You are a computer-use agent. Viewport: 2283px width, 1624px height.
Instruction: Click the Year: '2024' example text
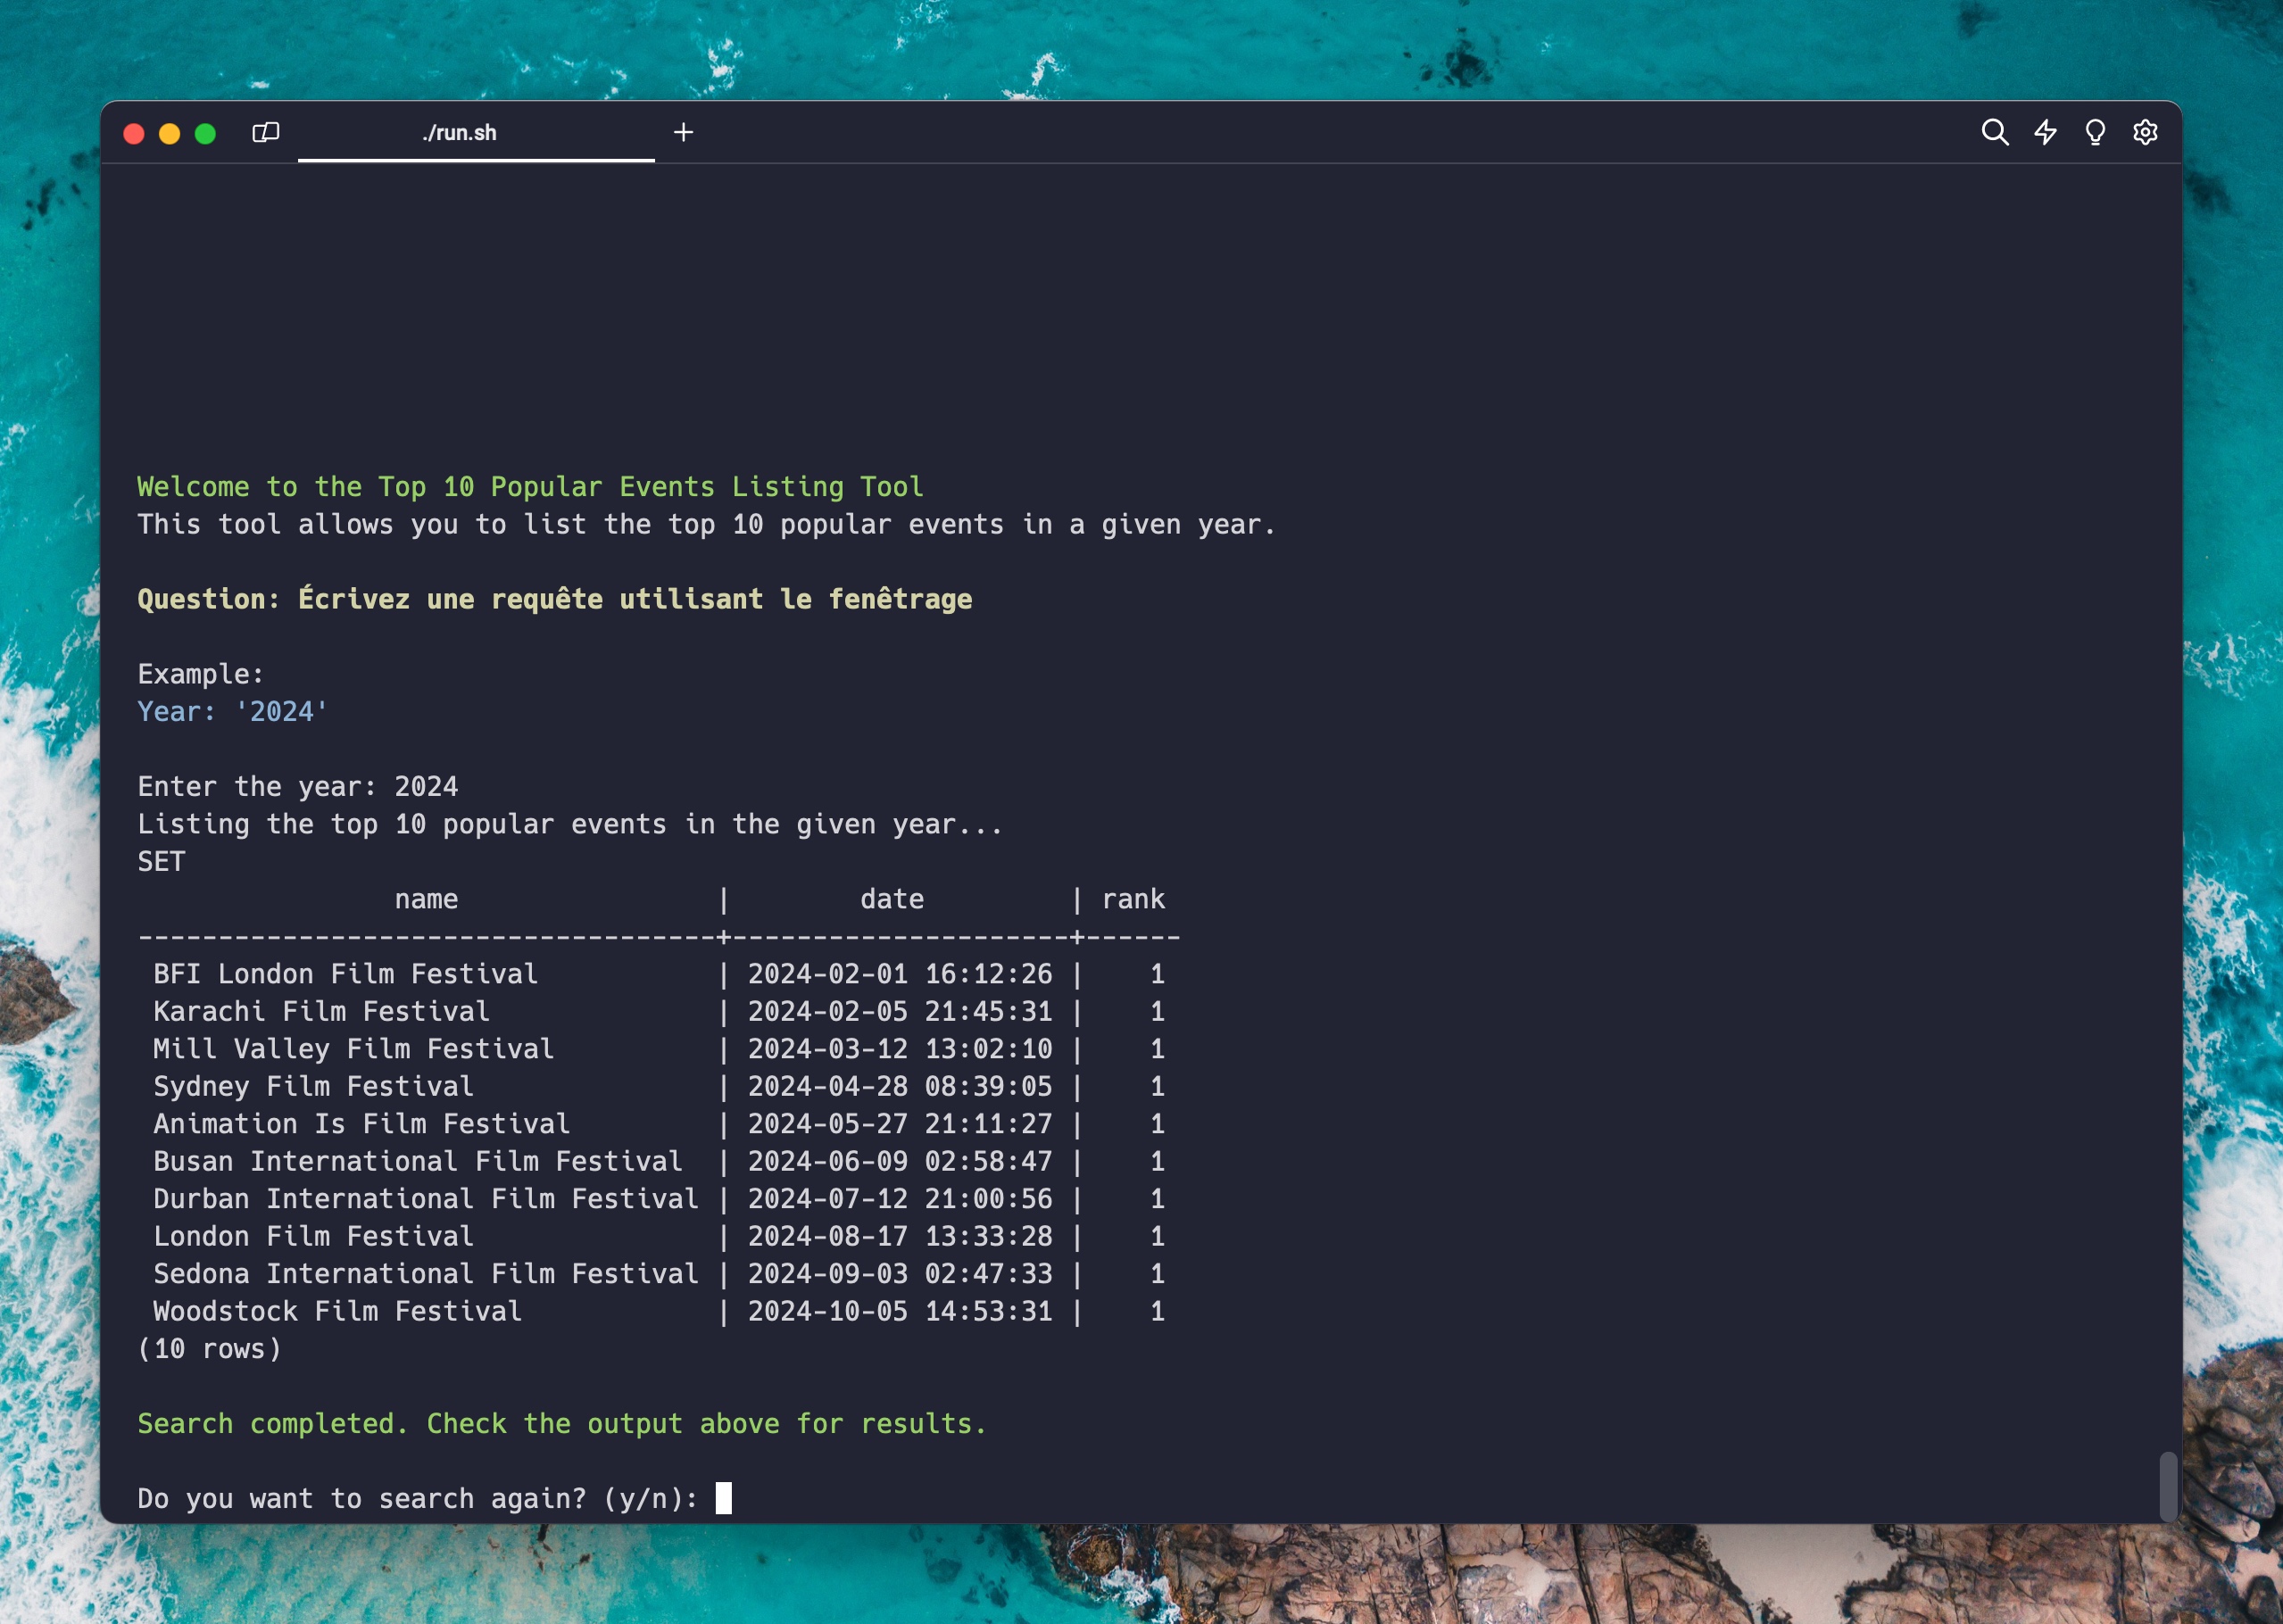click(x=232, y=712)
